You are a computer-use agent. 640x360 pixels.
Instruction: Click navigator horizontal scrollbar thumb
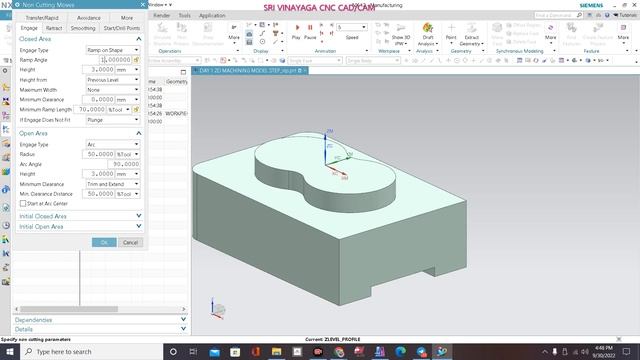[69, 309]
